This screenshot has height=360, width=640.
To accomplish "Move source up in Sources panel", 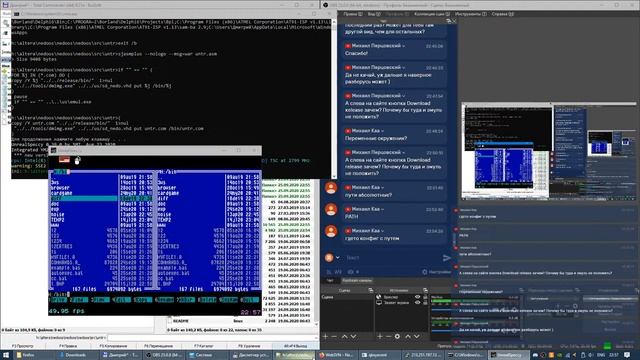I will pyautogui.click(x=407, y=336).
